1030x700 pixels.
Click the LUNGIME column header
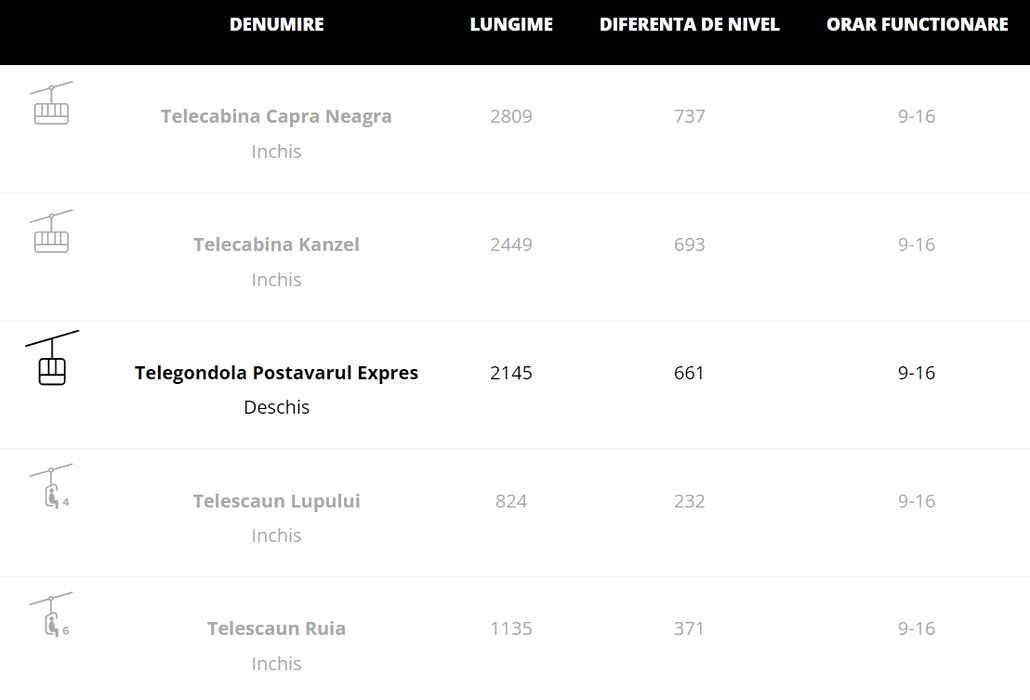pos(511,25)
